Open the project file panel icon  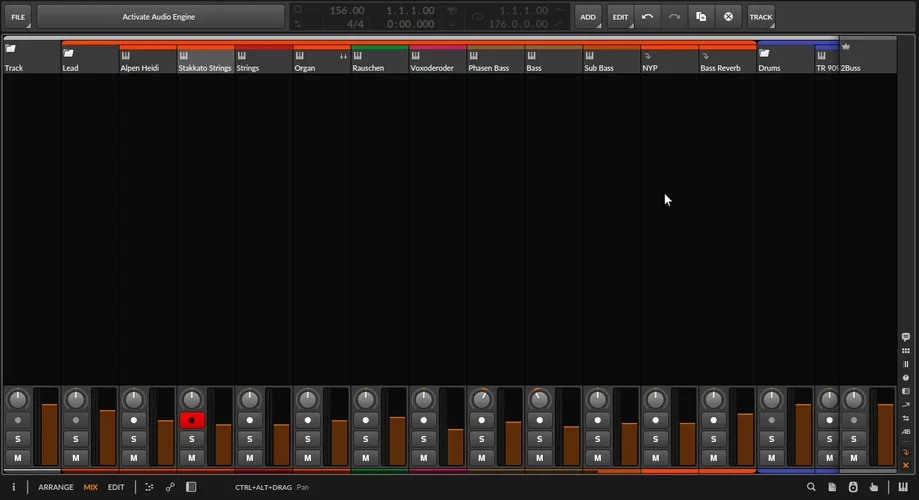(x=832, y=487)
